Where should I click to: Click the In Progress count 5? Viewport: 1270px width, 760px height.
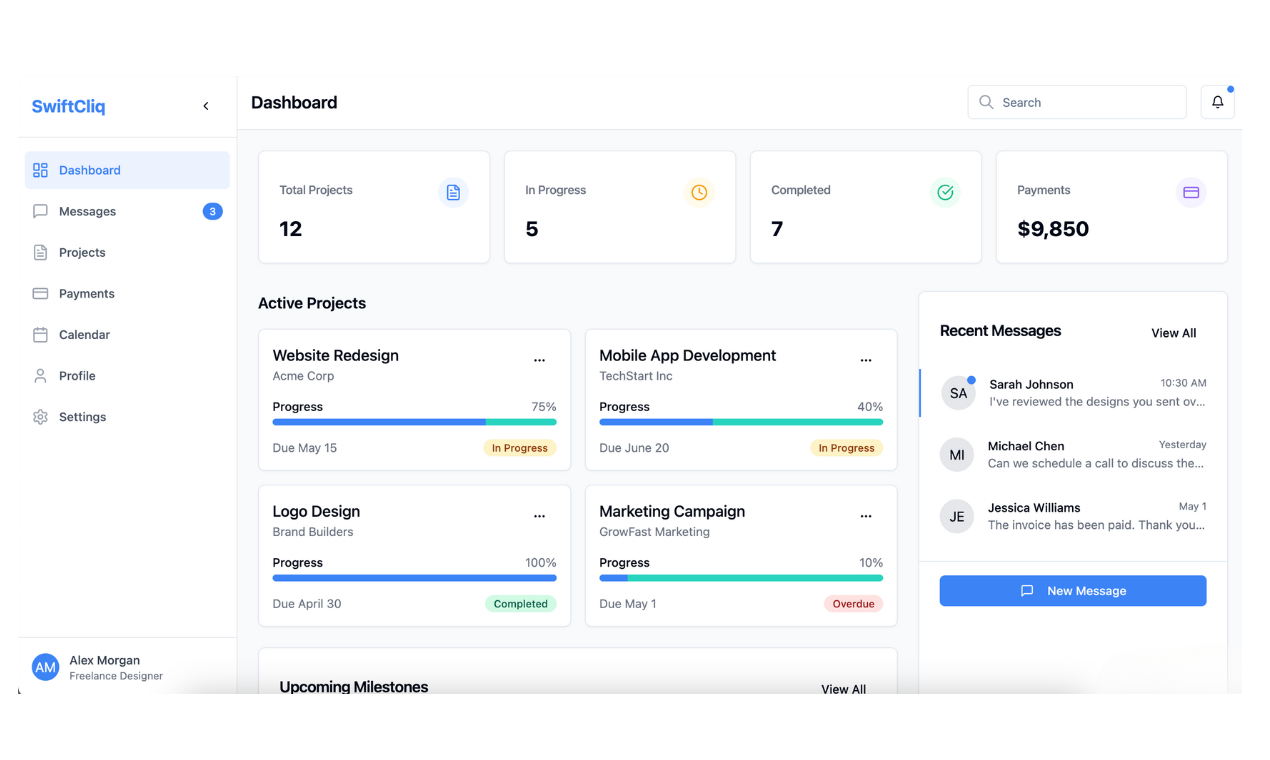[532, 229]
